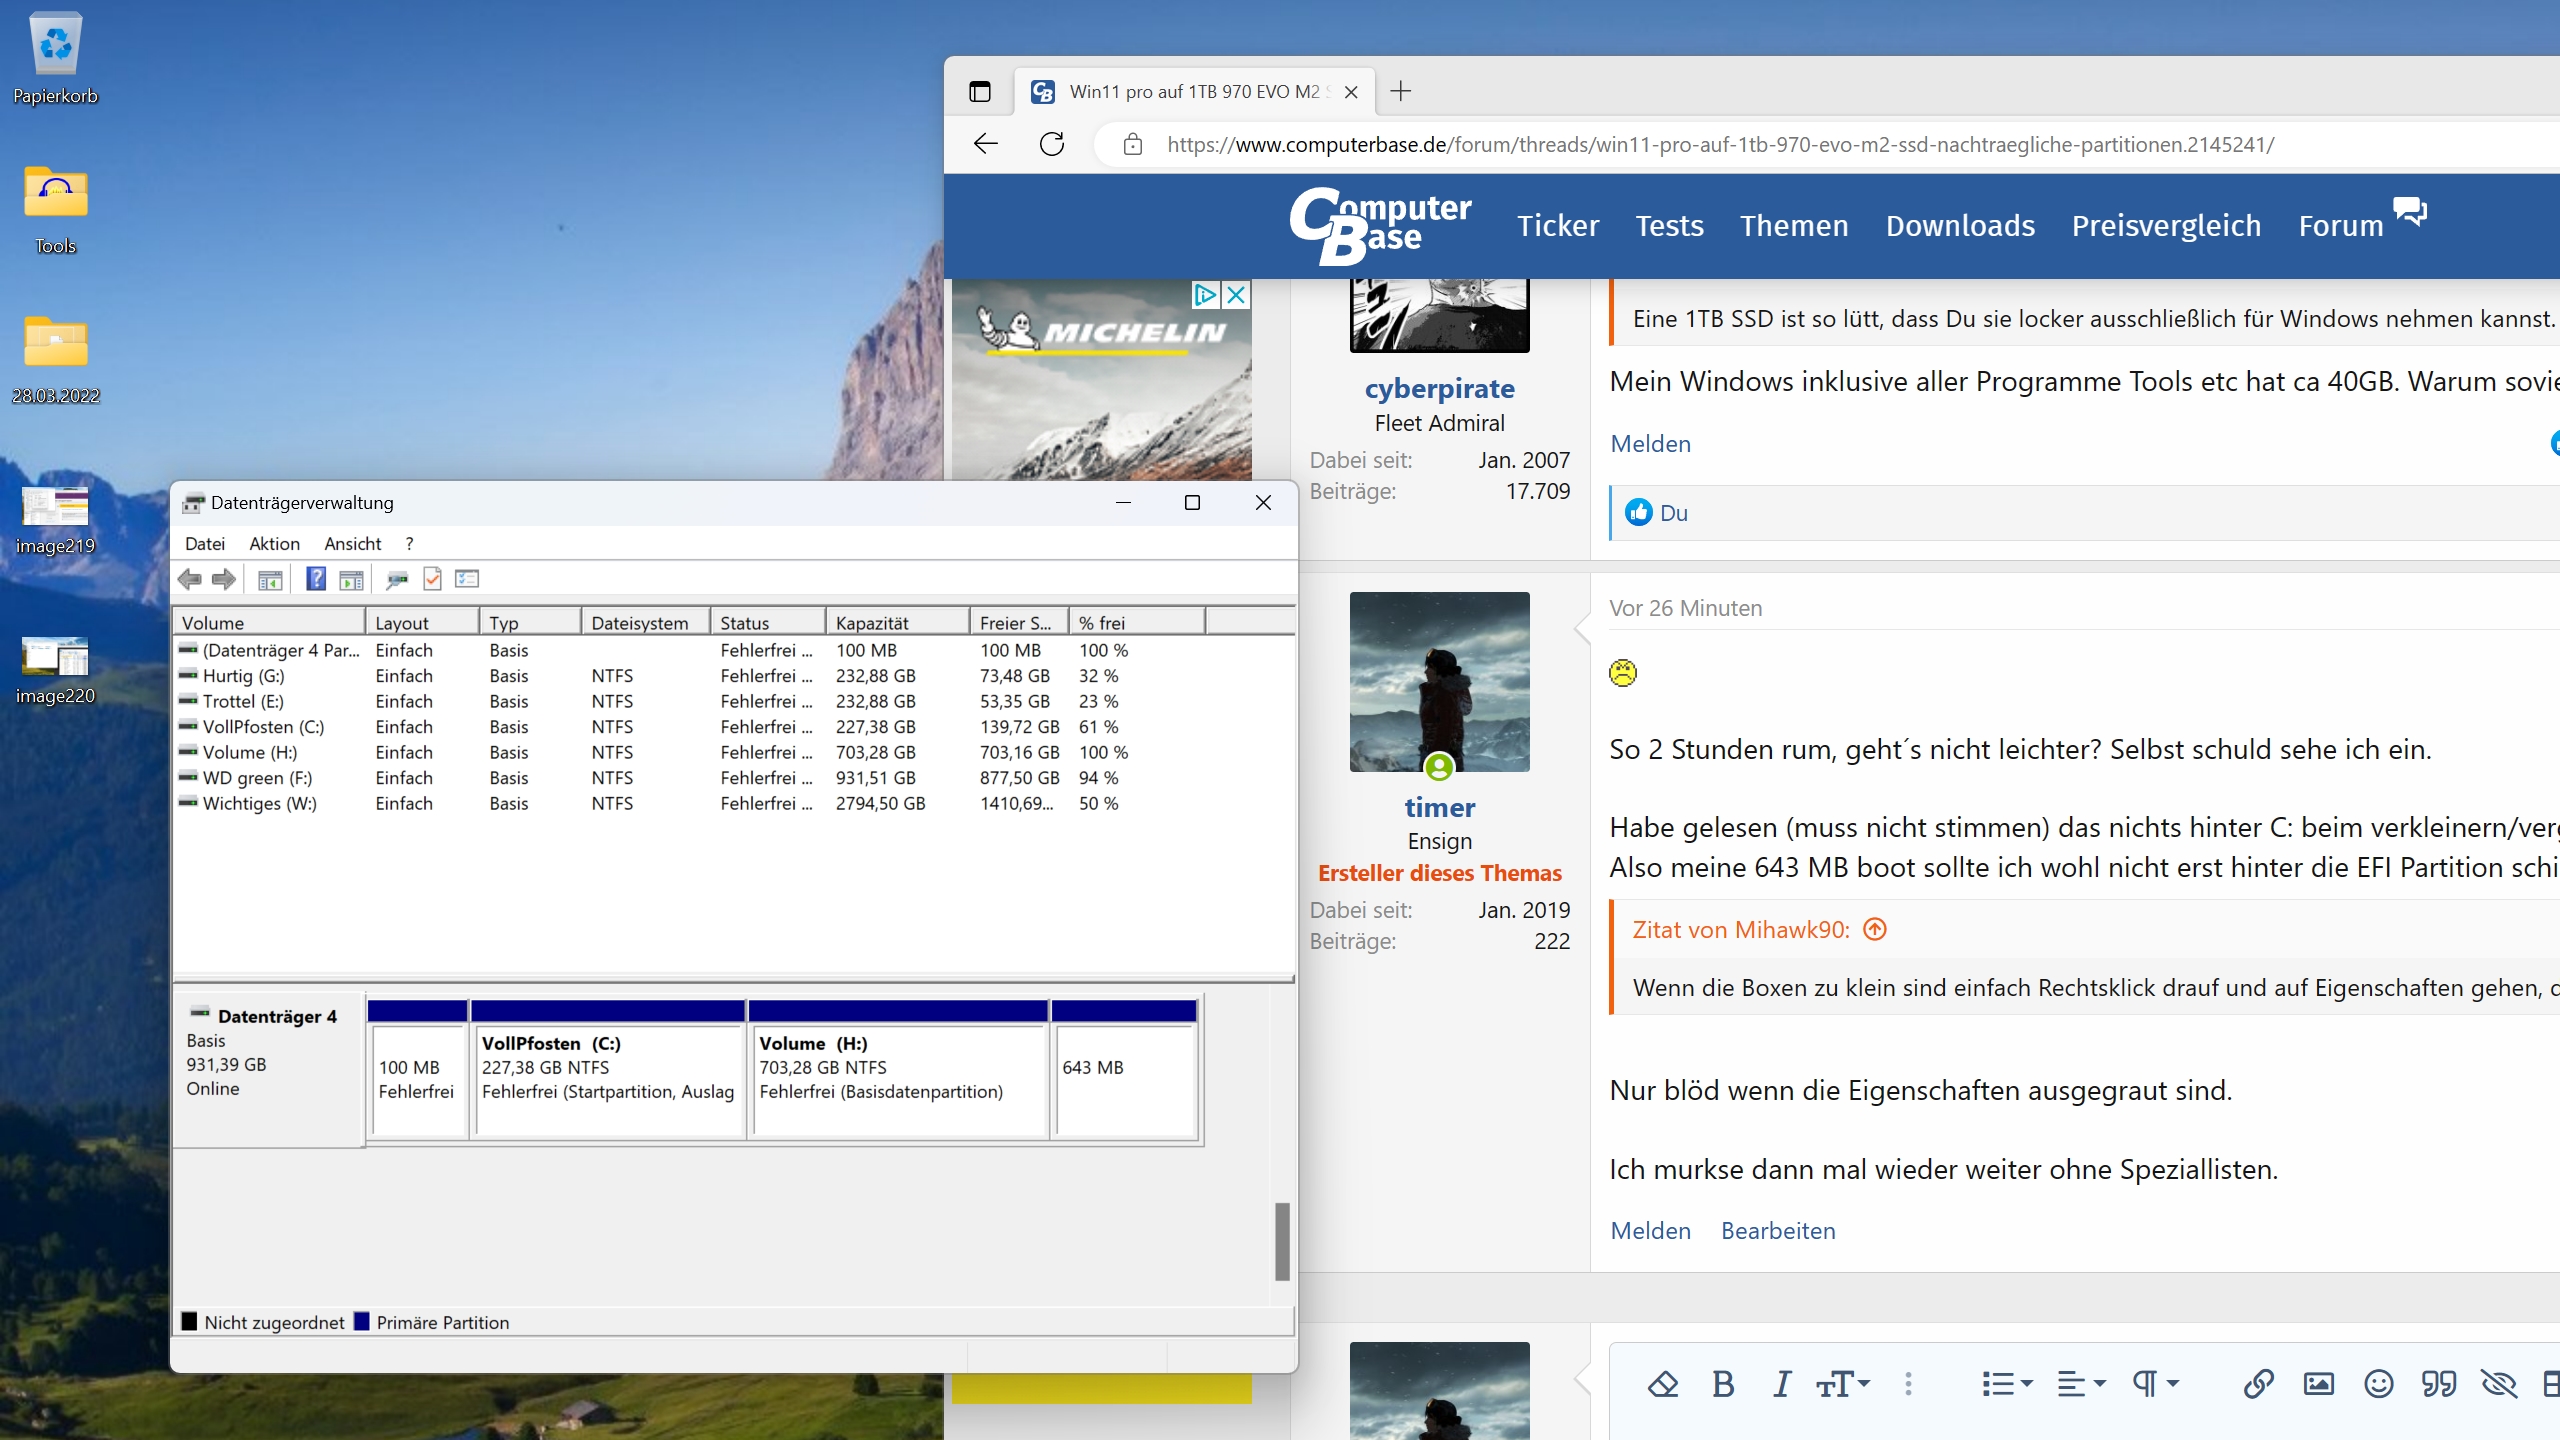Image resolution: width=2560 pixels, height=1440 pixels.
Task: Select the VollPfosten (C:) partition block
Action: pyautogui.click(x=608, y=1080)
